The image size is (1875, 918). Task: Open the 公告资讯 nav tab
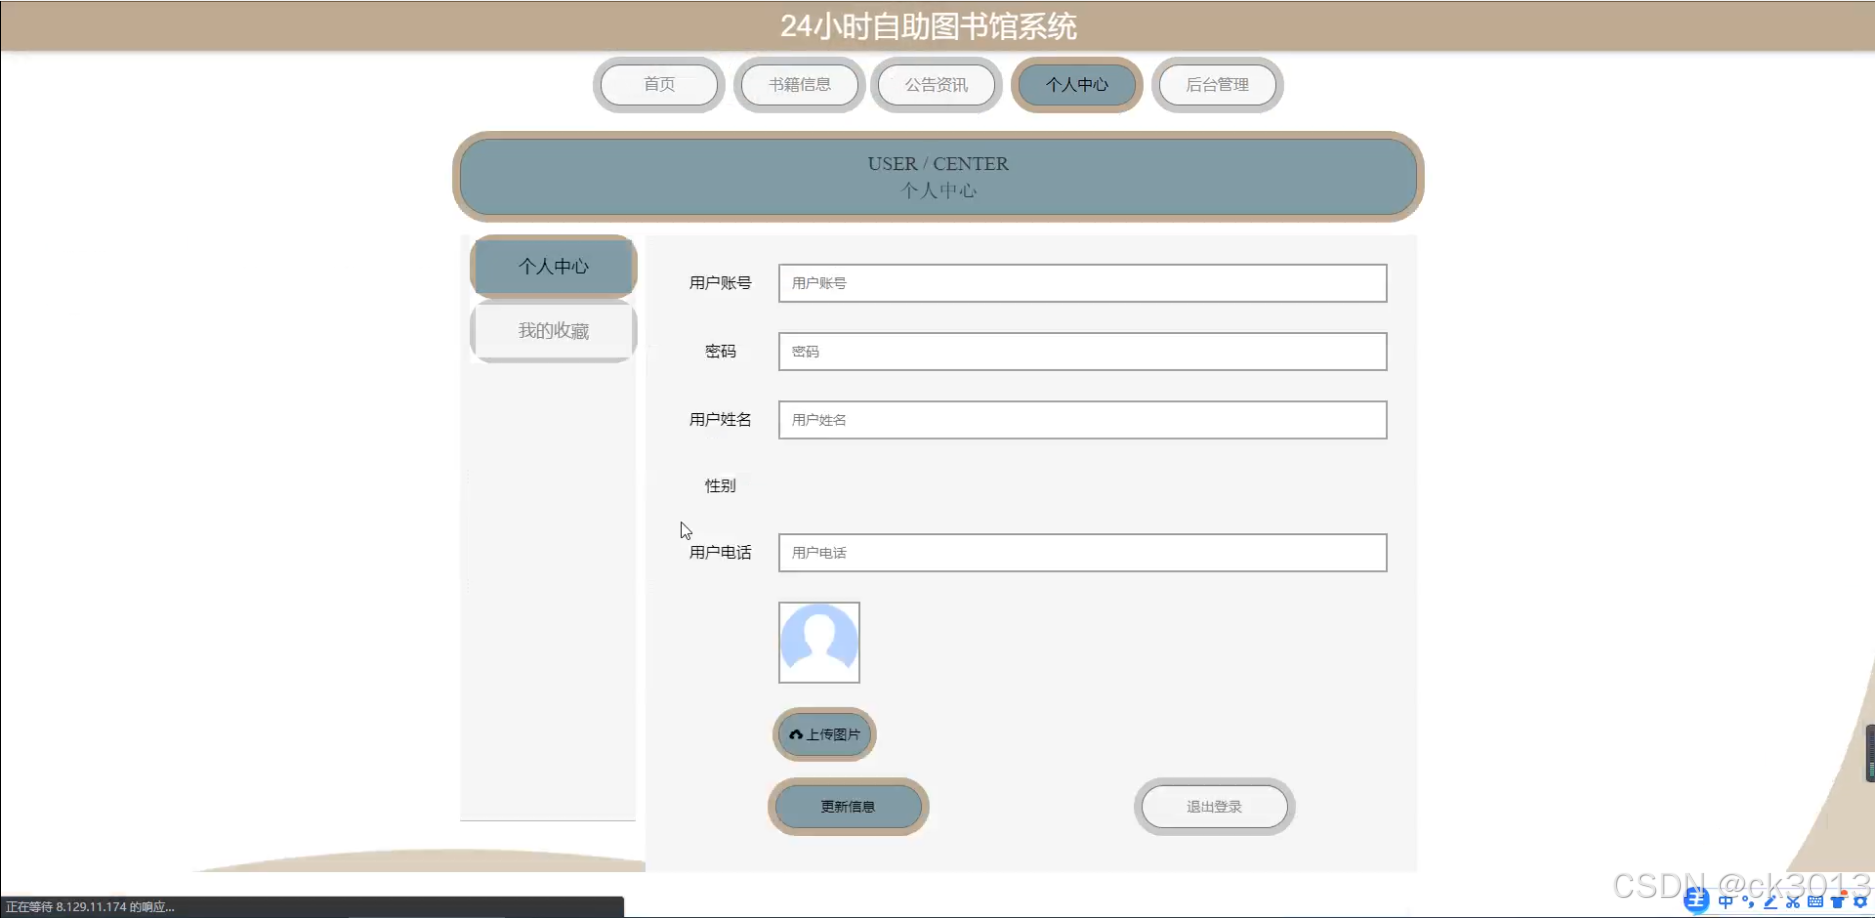click(x=936, y=85)
